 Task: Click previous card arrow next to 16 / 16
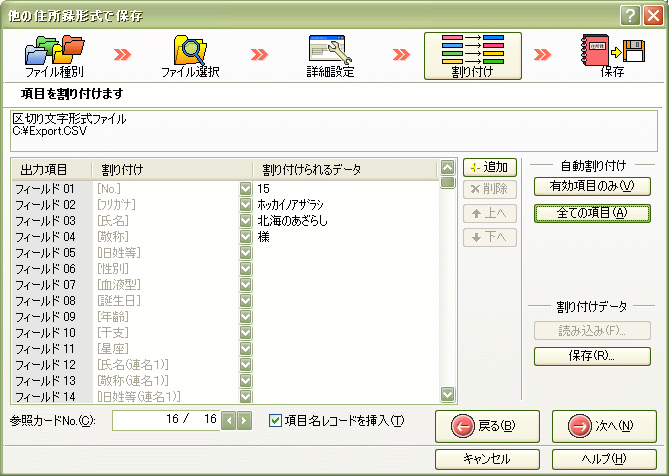(x=229, y=421)
